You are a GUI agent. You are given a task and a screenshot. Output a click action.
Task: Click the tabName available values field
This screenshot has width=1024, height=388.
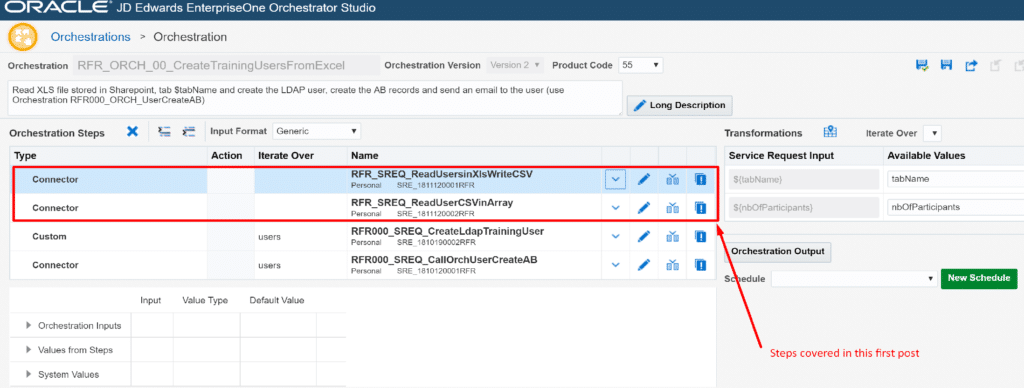coord(955,179)
